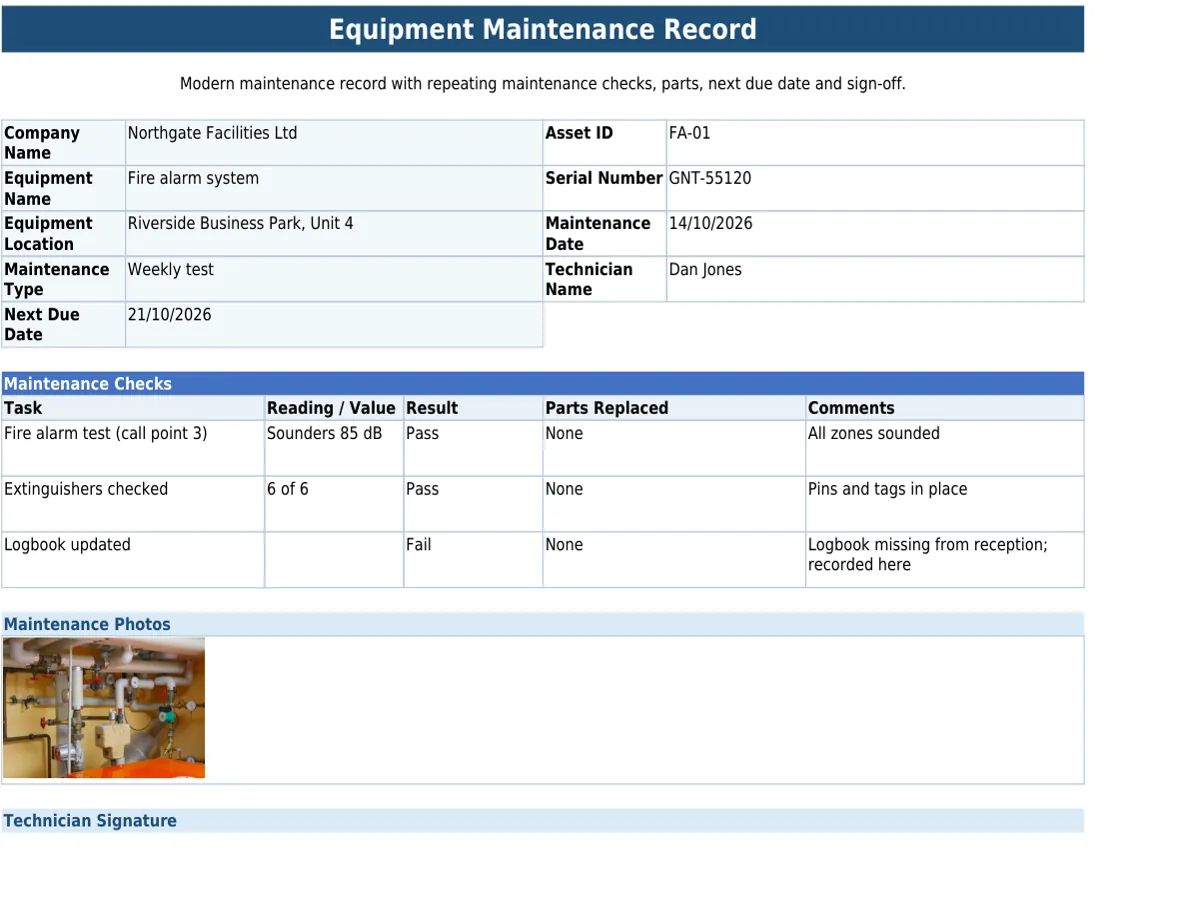Select Parts Replaced 'None' for Extinguishers checked
This screenshot has width=1200, height=900.
coord(674,504)
